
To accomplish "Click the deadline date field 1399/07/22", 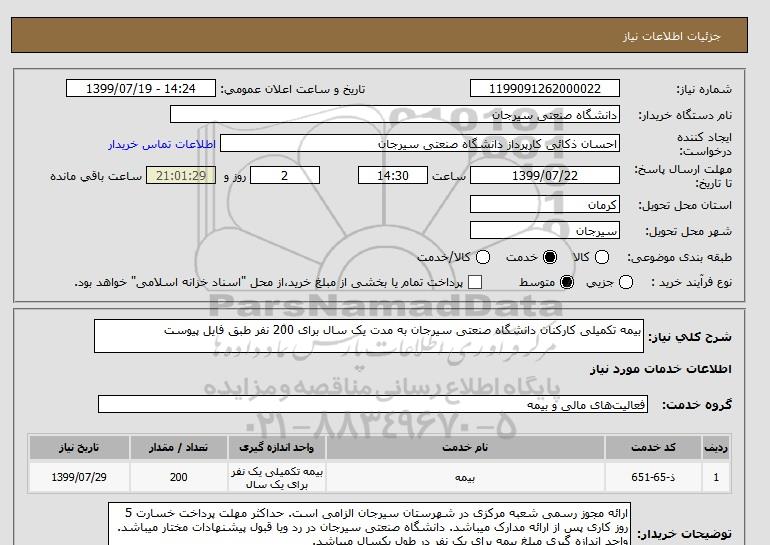I will click(x=545, y=175).
